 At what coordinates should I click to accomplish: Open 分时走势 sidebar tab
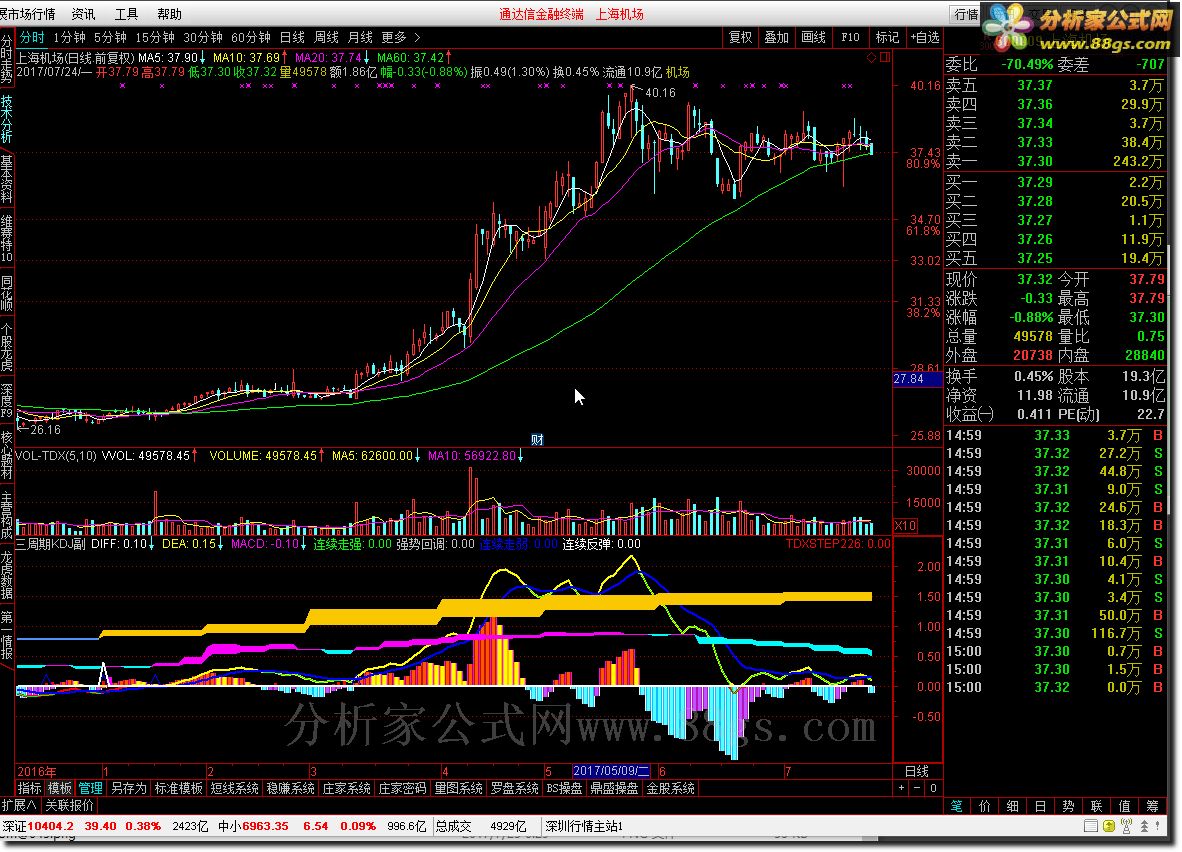pos(7,58)
